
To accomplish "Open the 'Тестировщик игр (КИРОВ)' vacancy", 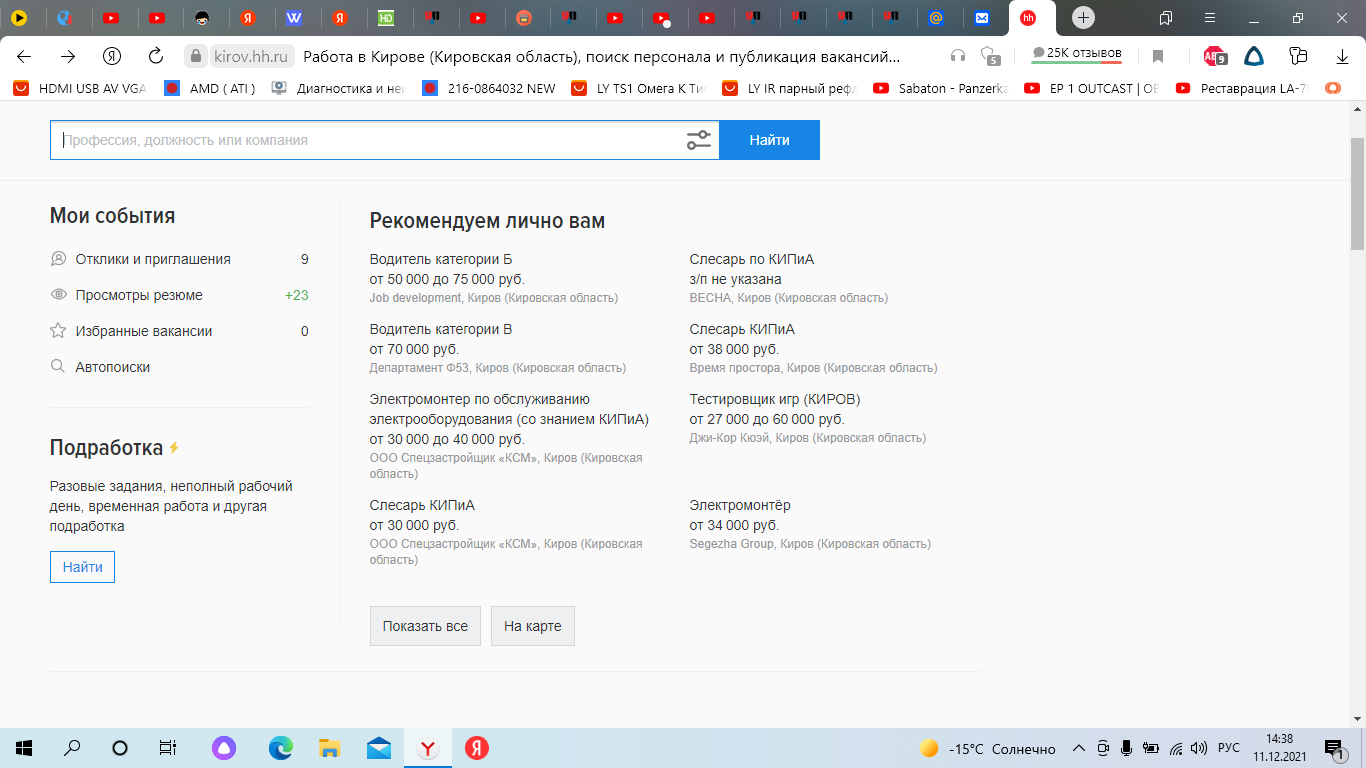I will point(774,399).
